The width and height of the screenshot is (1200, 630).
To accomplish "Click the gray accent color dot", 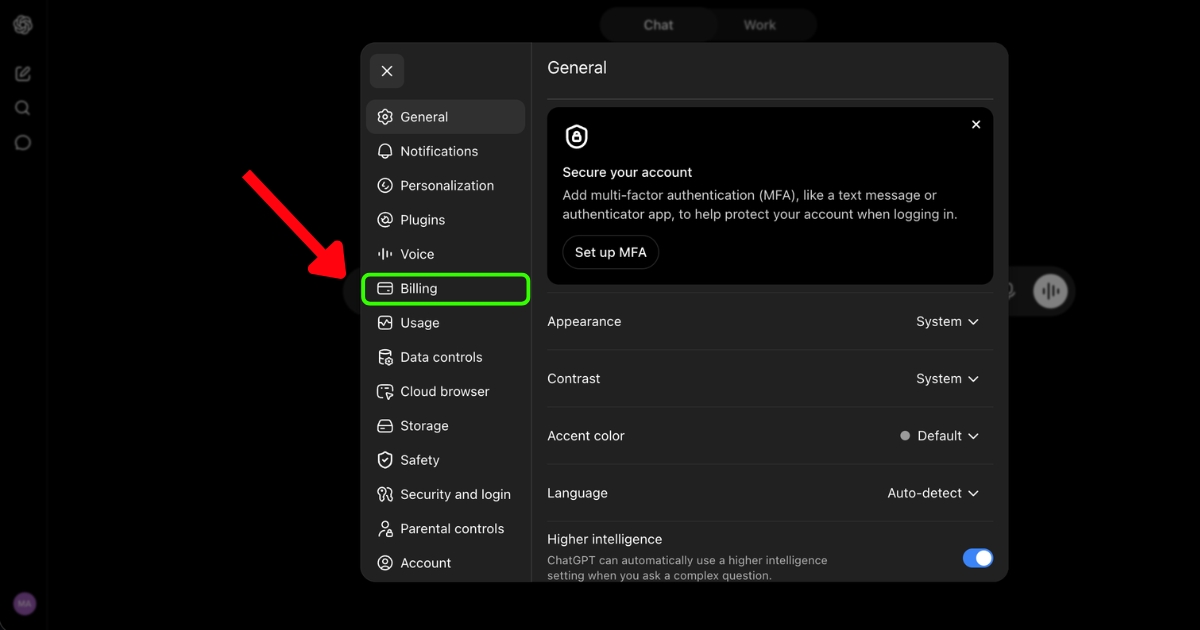I will 905,436.
